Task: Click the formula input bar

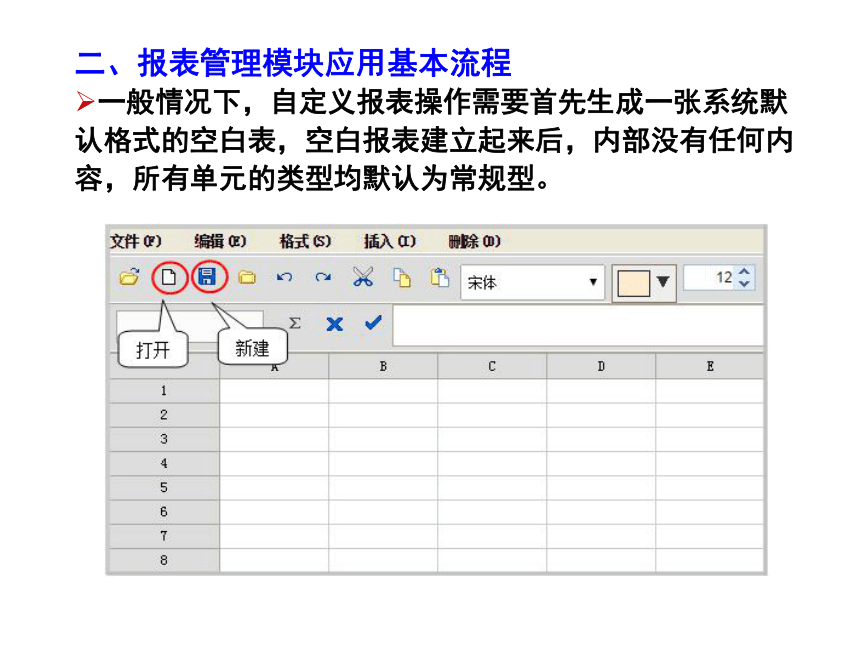Action: (x=578, y=326)
